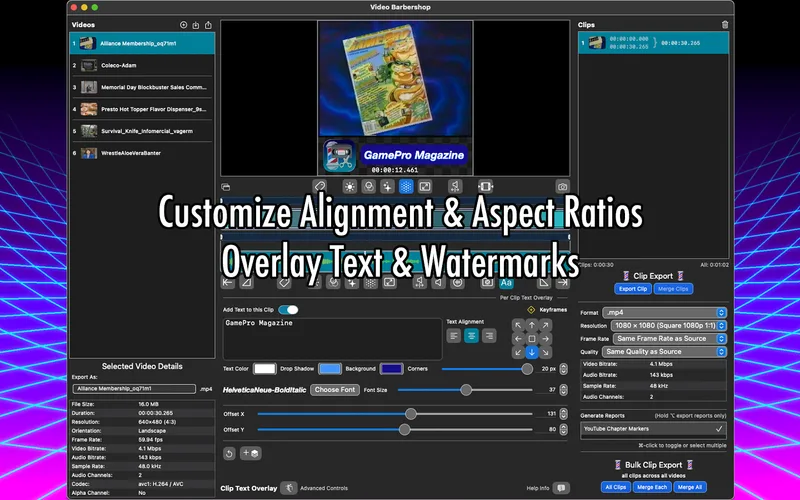
Task: Click the Aa text overlay icon
Action: (x=506, y=282)
